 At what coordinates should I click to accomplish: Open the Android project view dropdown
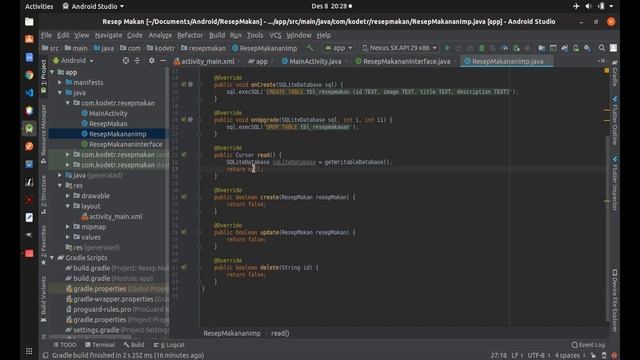point(73,60)
